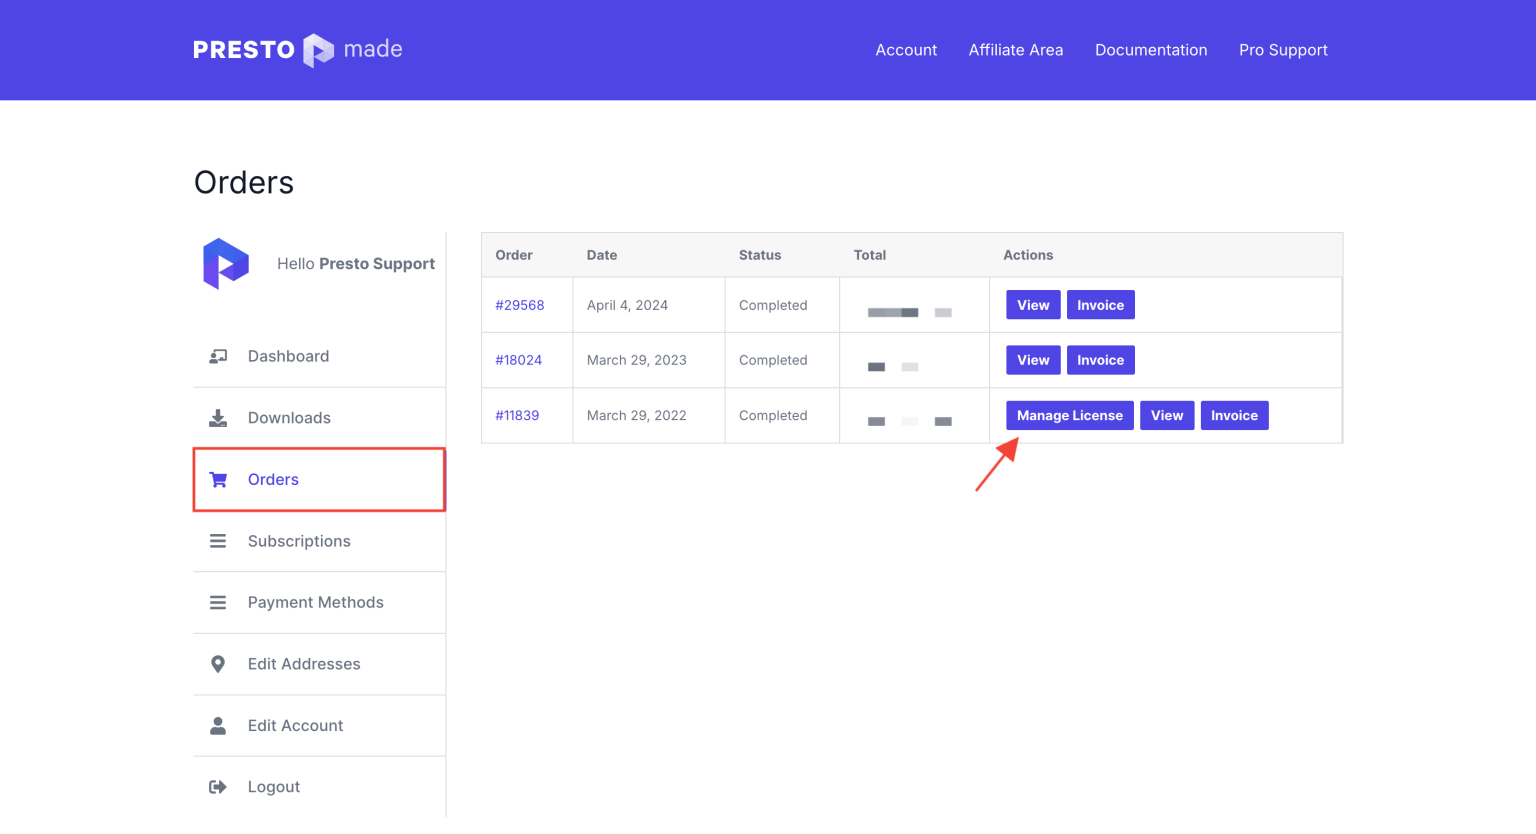The height and width of the screenshot is (834, 1536).
Task: Click the Logout arrow icon
Action: pyautogui.click(x=218, y=787)
